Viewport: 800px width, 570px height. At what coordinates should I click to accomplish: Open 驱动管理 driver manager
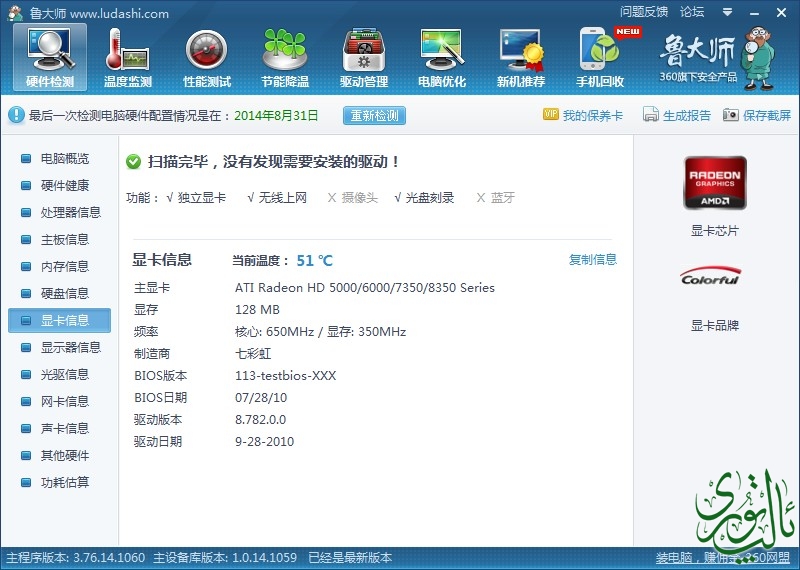click(x=363, y=57)
